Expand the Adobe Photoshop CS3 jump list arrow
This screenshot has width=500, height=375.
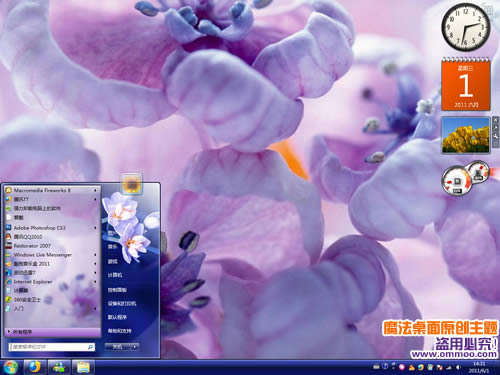coord(95,228)
